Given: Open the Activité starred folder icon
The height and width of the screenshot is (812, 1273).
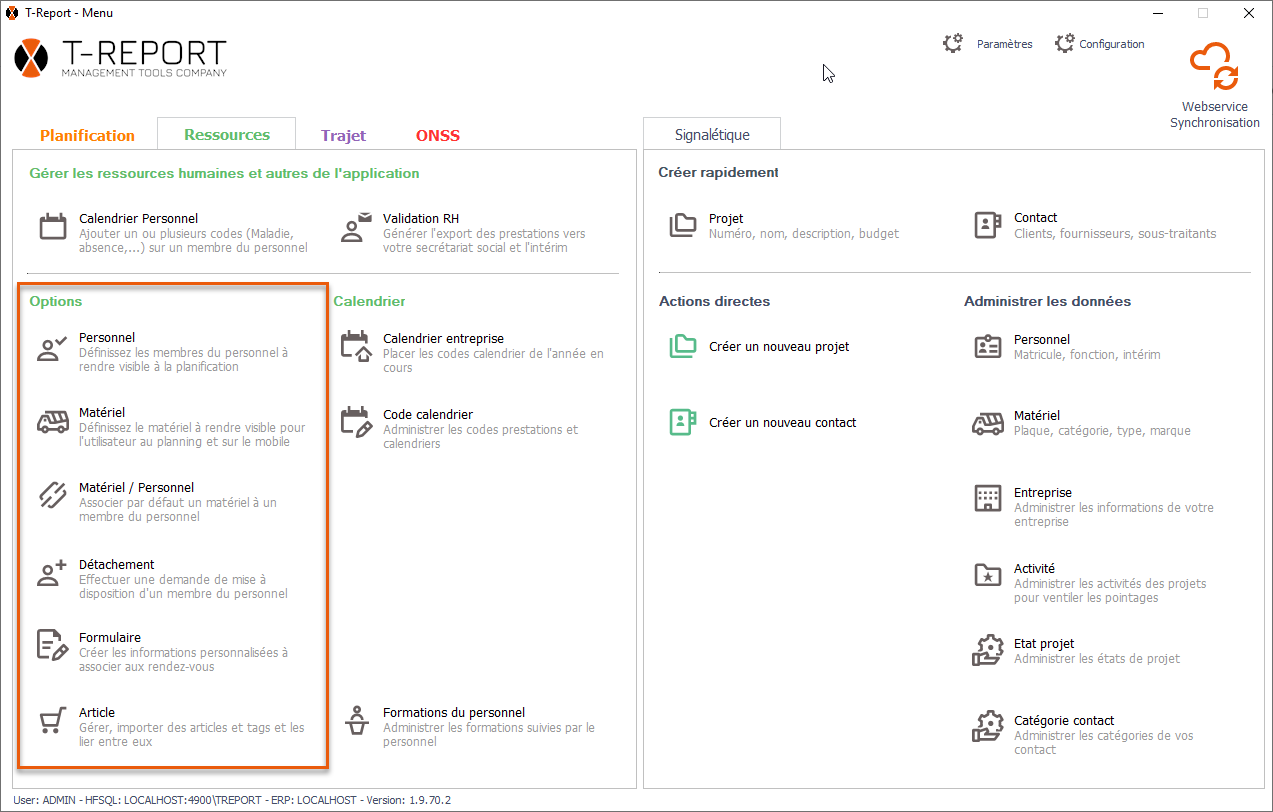Looking at the screenshot, I should [x=987, y=575].
